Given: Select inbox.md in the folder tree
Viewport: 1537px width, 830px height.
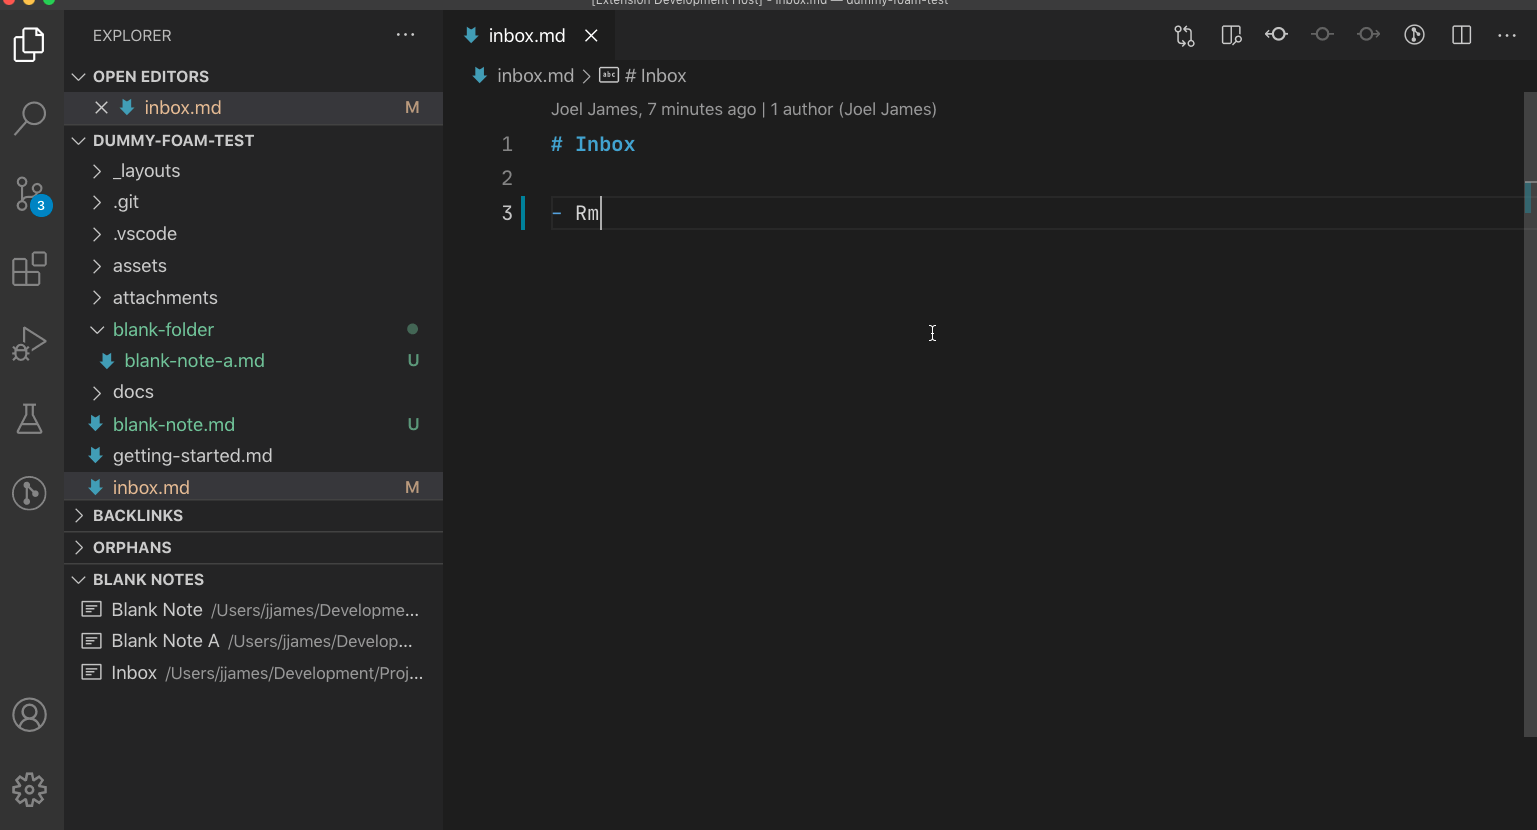Looking at the screenshot, I should click(x=254, y=487).
